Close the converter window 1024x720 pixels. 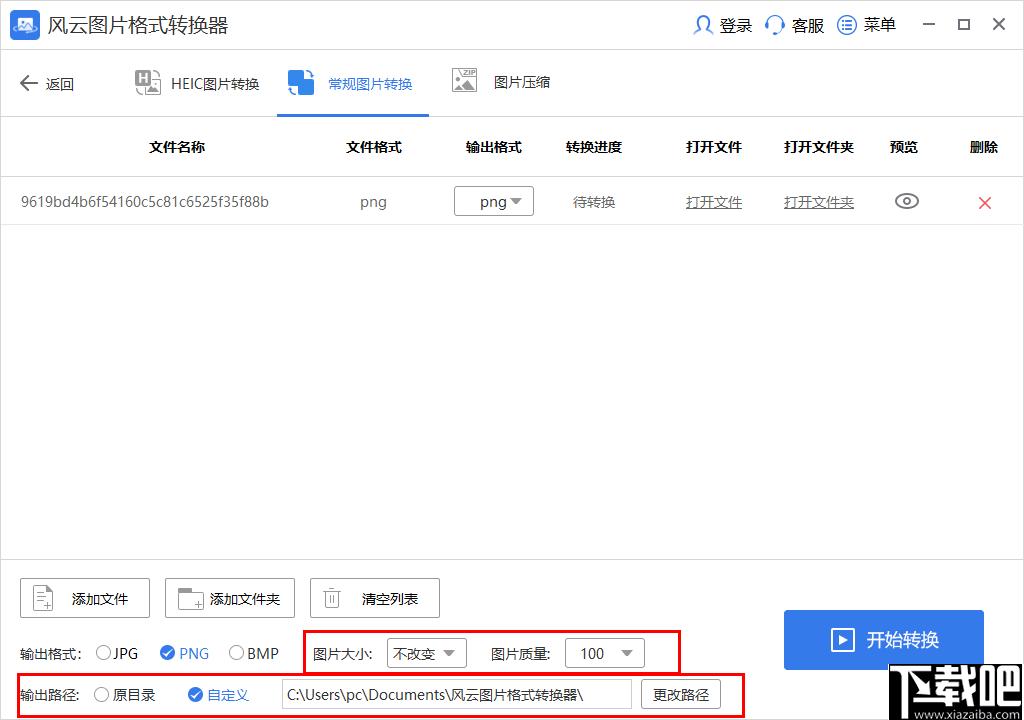point(999,25)
